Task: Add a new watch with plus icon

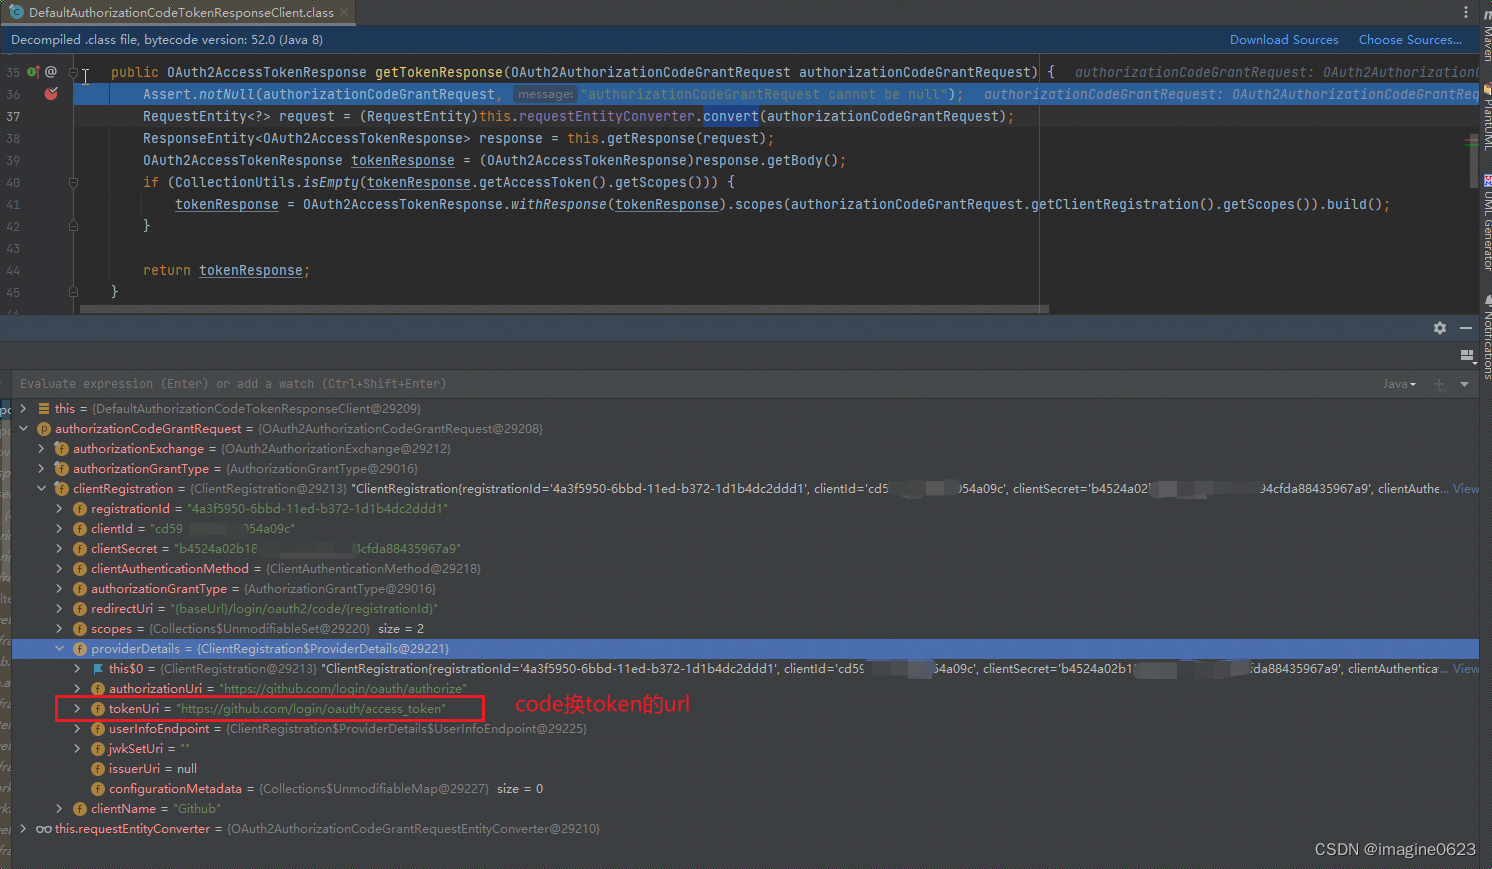Action: point(1440,384)
